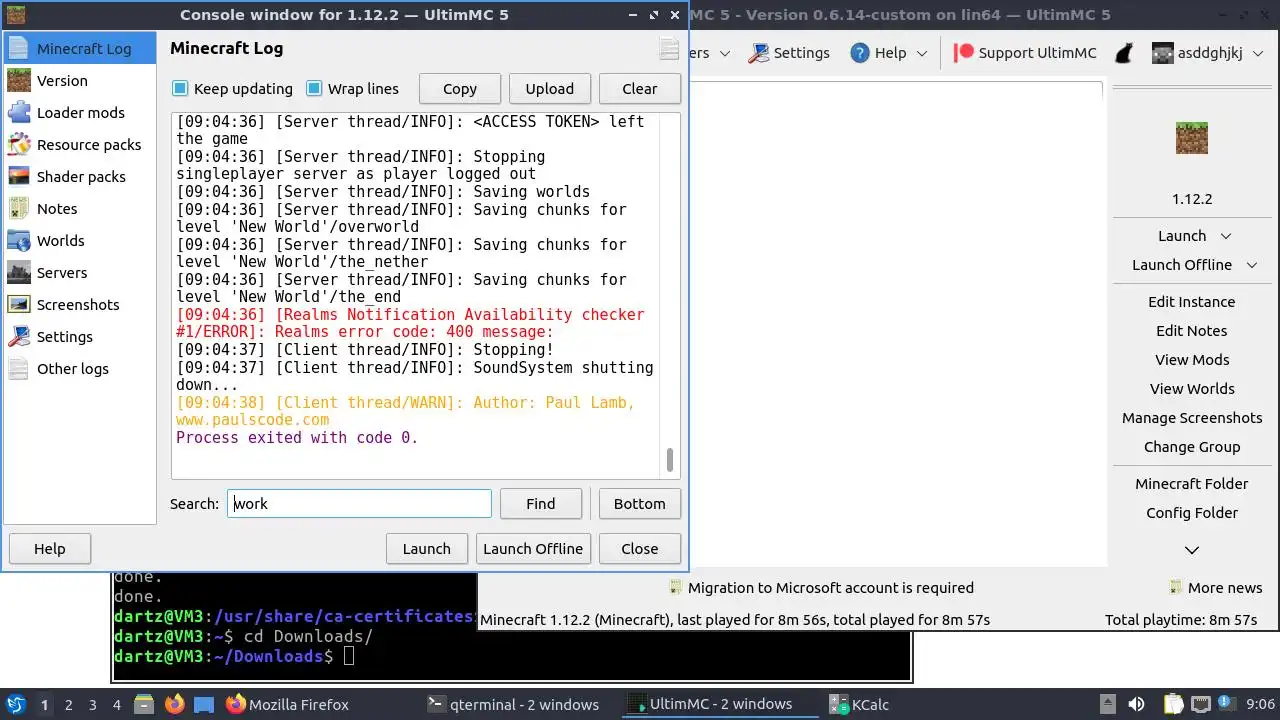Select Minecraft Log page in sidebar
The height and width of the screenshot is (720, 1280).
tap(80, 49)
